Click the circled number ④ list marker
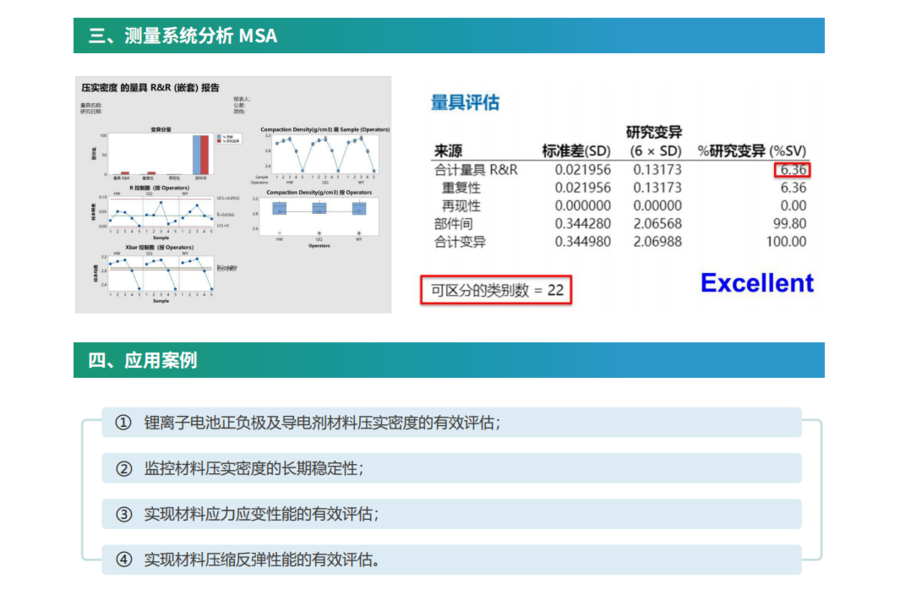 [x=122, y=560]
